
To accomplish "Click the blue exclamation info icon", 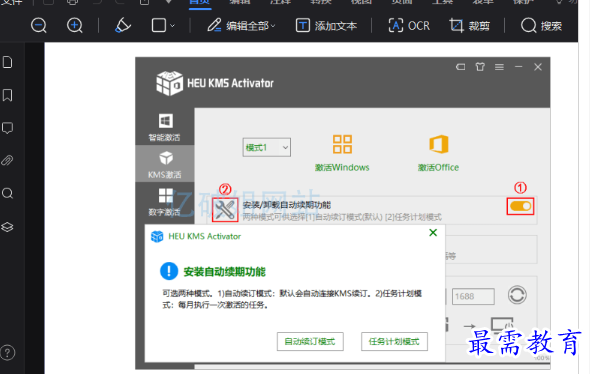I will (169, 271).
